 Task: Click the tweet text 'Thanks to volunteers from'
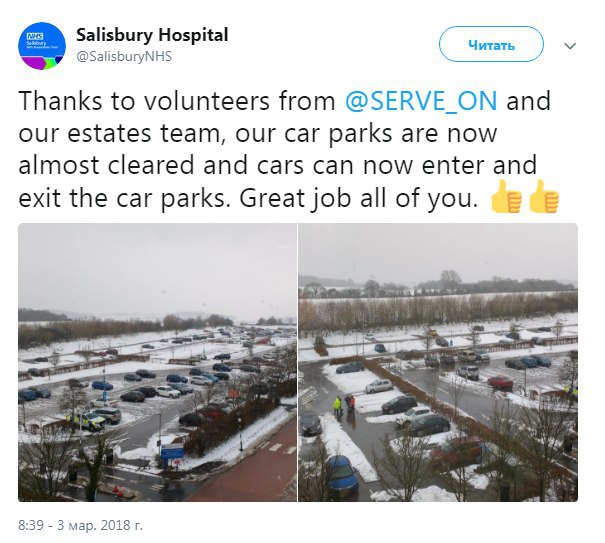click(x=177, y=101)
